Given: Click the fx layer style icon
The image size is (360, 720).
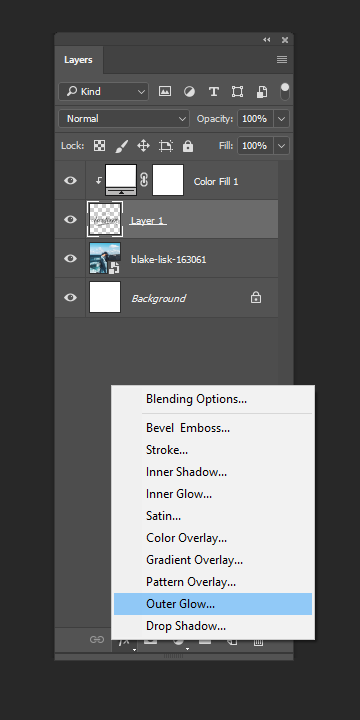Looking at the screenshot, I should (x=124, y=641).
